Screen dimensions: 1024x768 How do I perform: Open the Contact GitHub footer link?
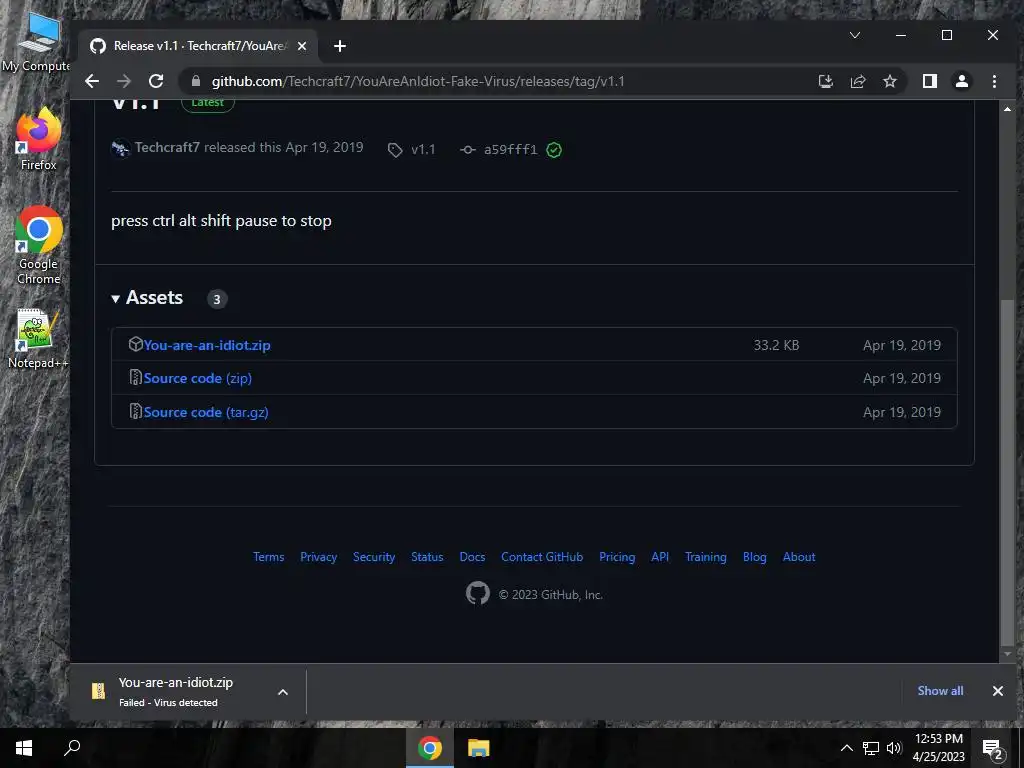point(542,557)
